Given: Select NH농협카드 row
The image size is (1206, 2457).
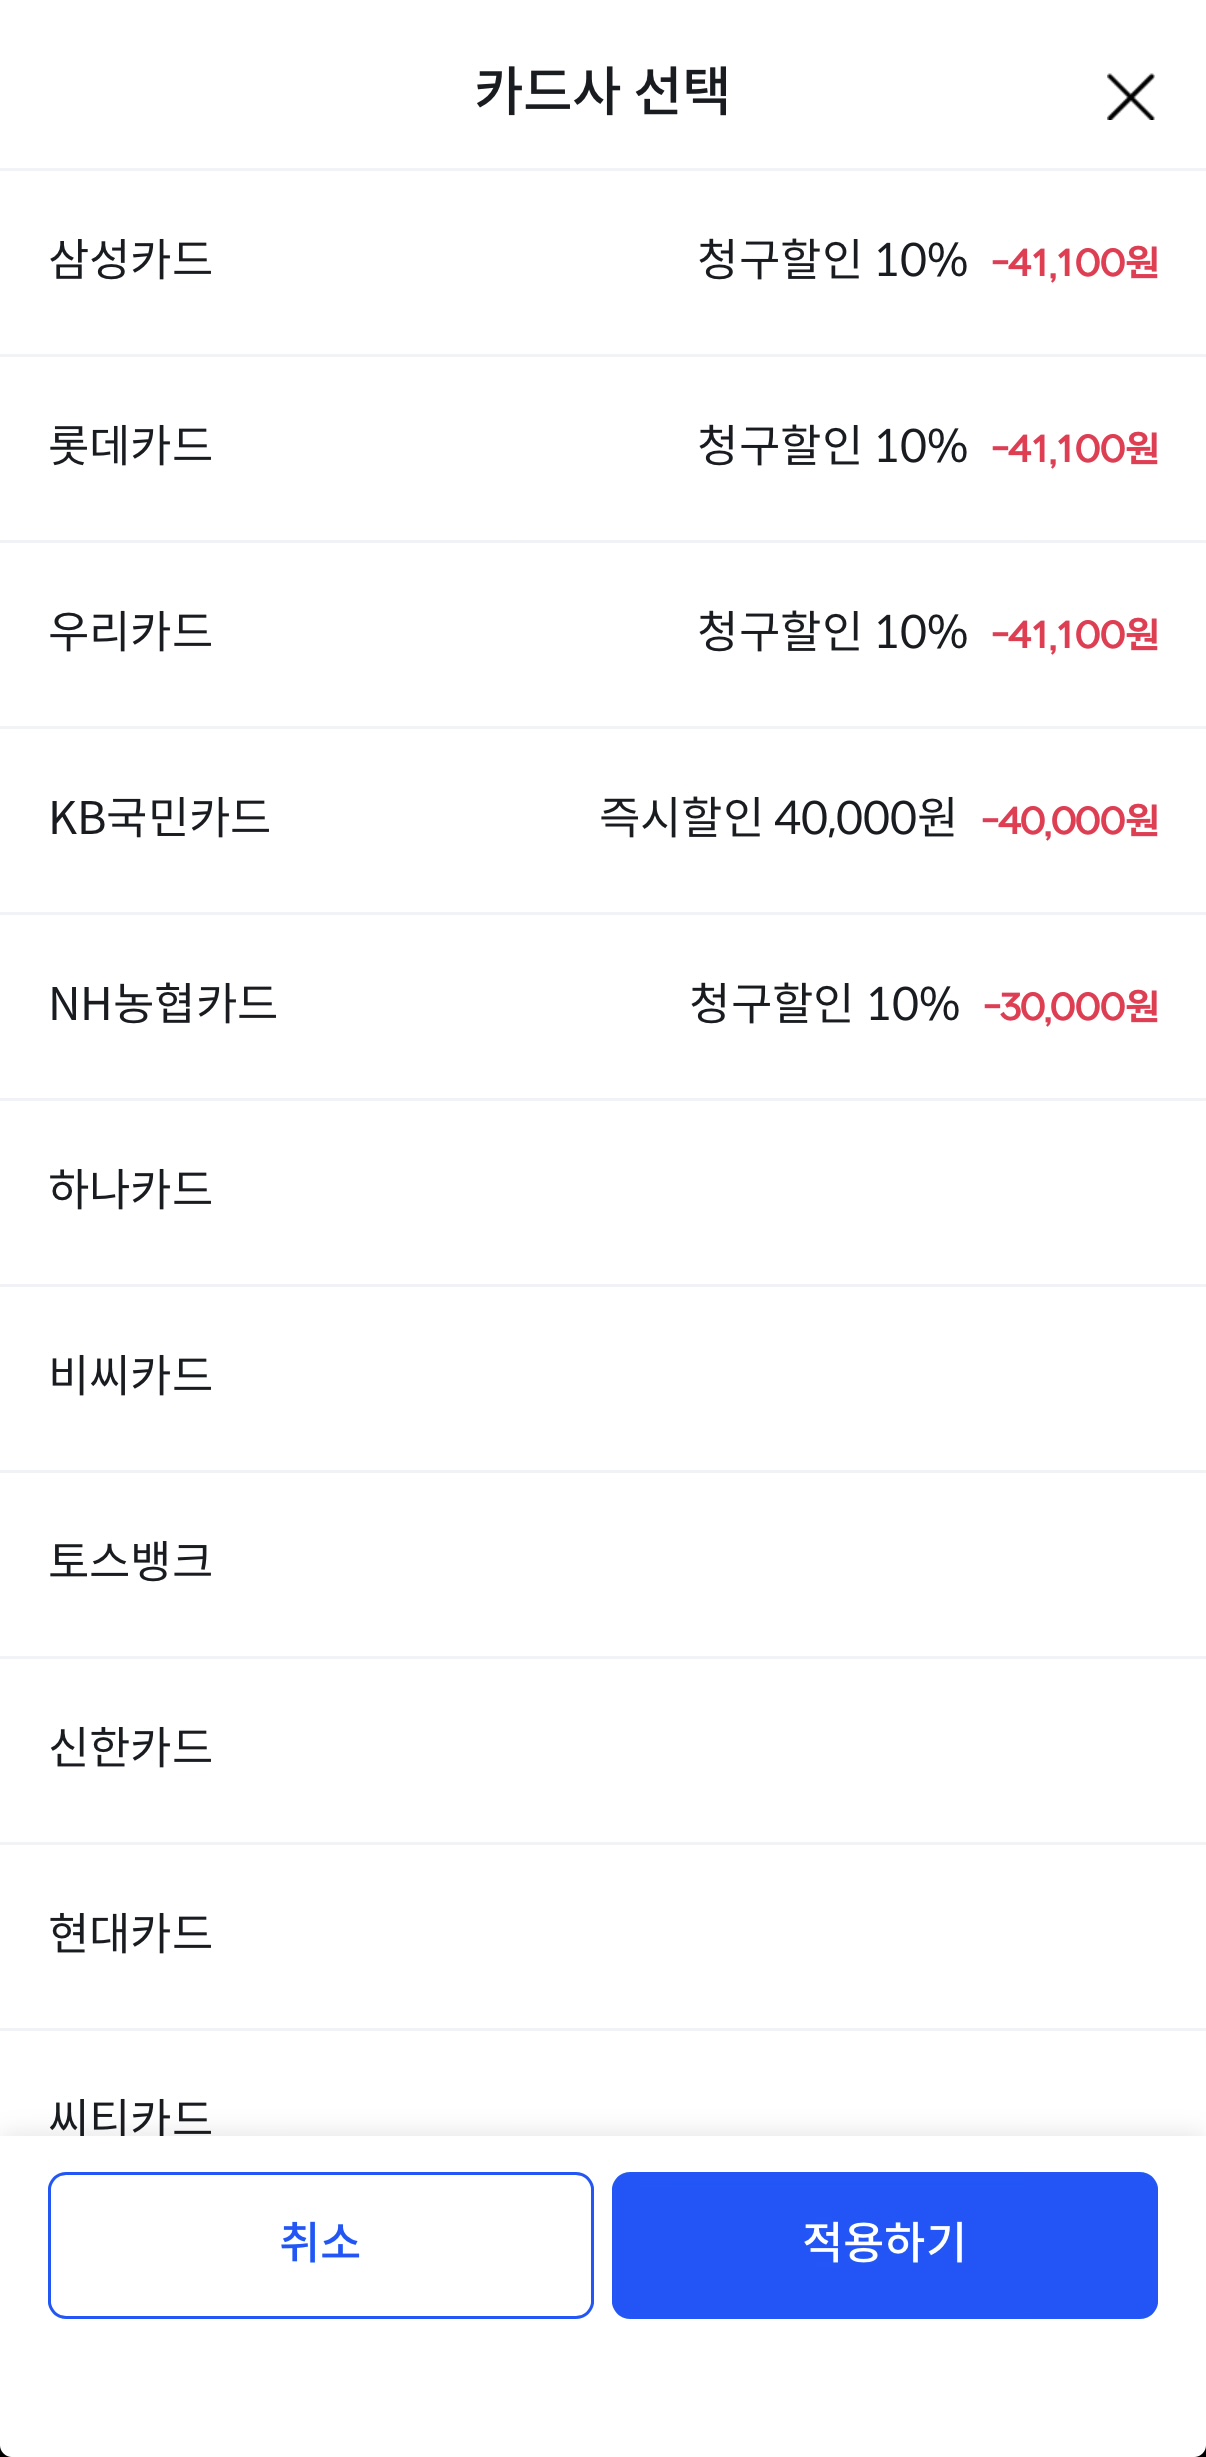Looking at the screenshot, I should click(x=163, y=1004).
